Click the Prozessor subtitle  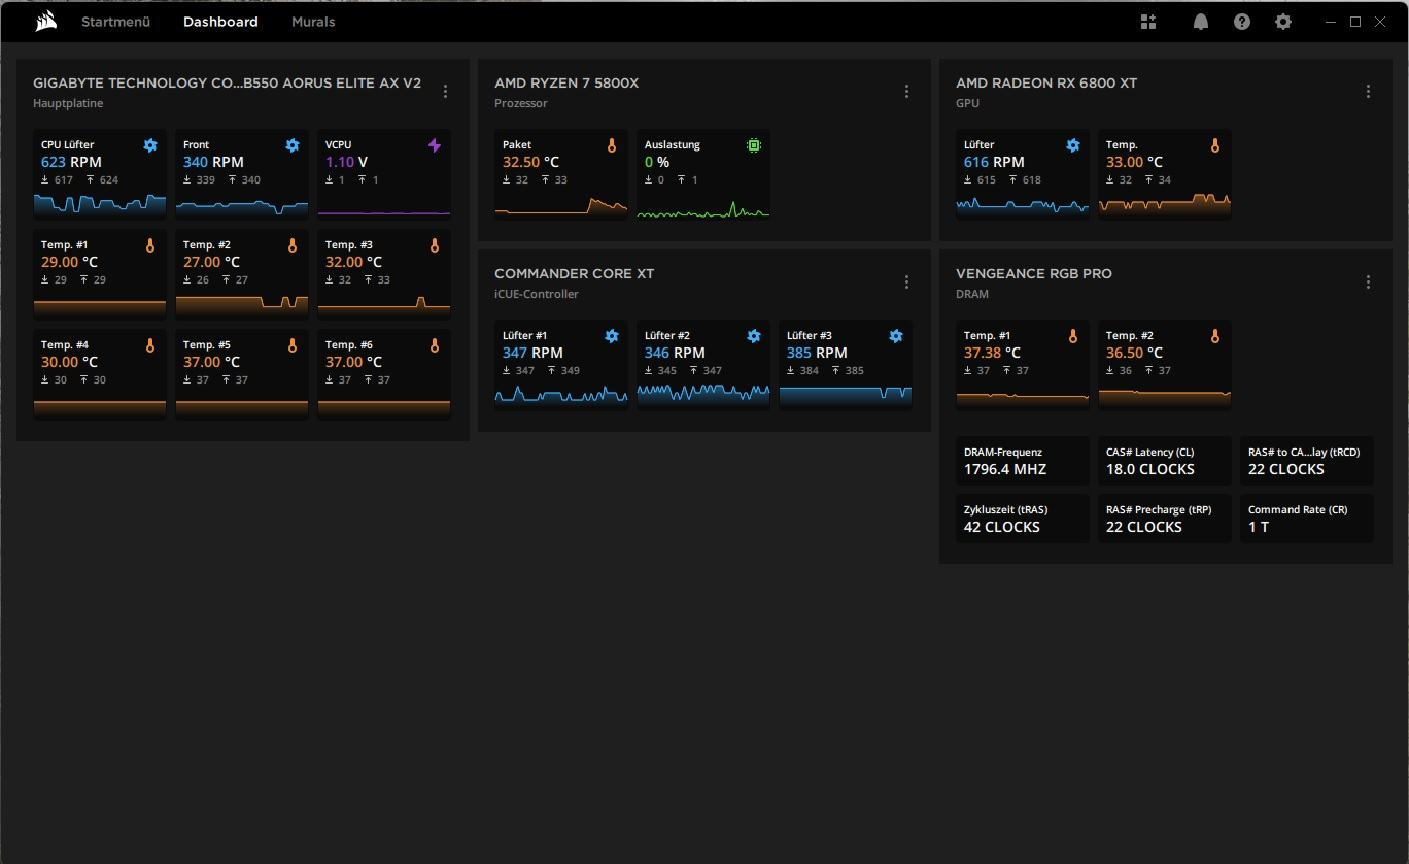pyautogui.click(x=521, y=103)
